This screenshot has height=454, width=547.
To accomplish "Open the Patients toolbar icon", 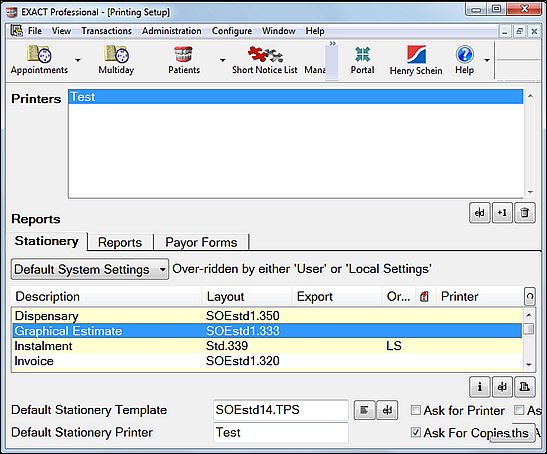I will pyautogui.click(x=184, y=60).
